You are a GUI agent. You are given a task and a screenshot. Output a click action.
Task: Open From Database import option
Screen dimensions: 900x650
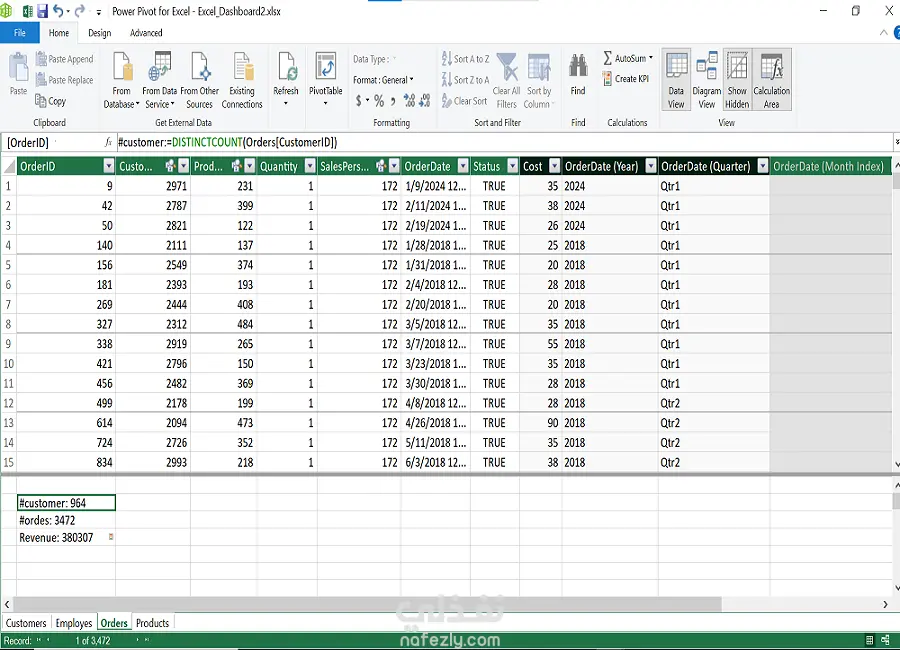121,80
